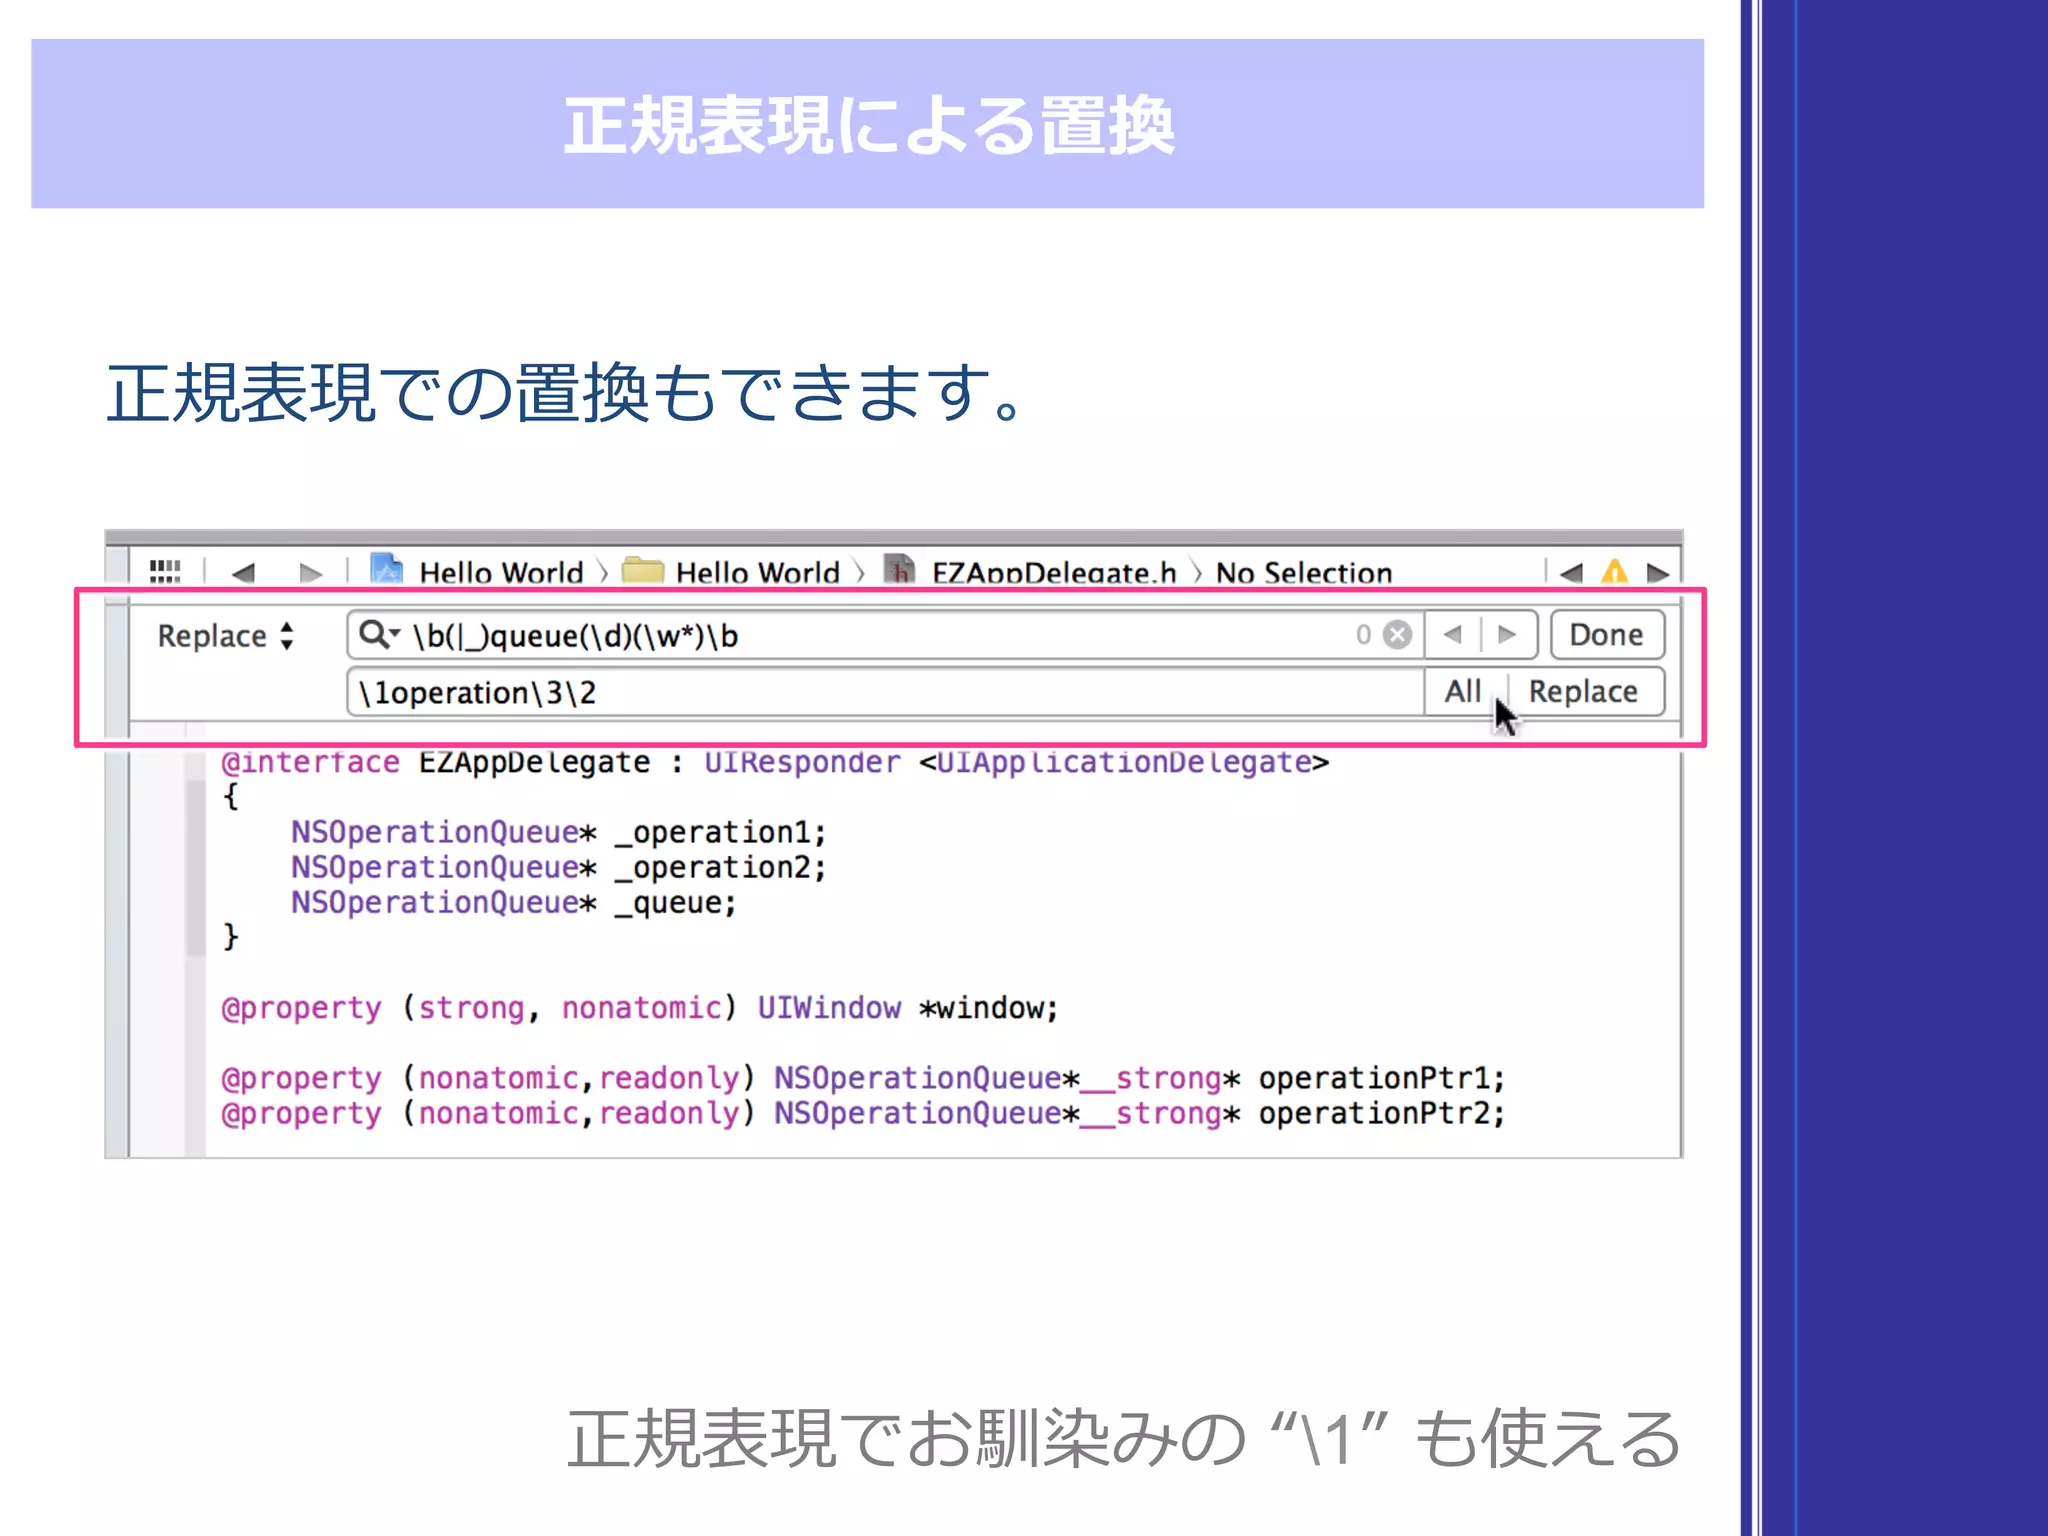This screenshot has height=1536, width=2048.
Task: Click UIApplicationDelegate protocol name
Action: [1124, 762]
